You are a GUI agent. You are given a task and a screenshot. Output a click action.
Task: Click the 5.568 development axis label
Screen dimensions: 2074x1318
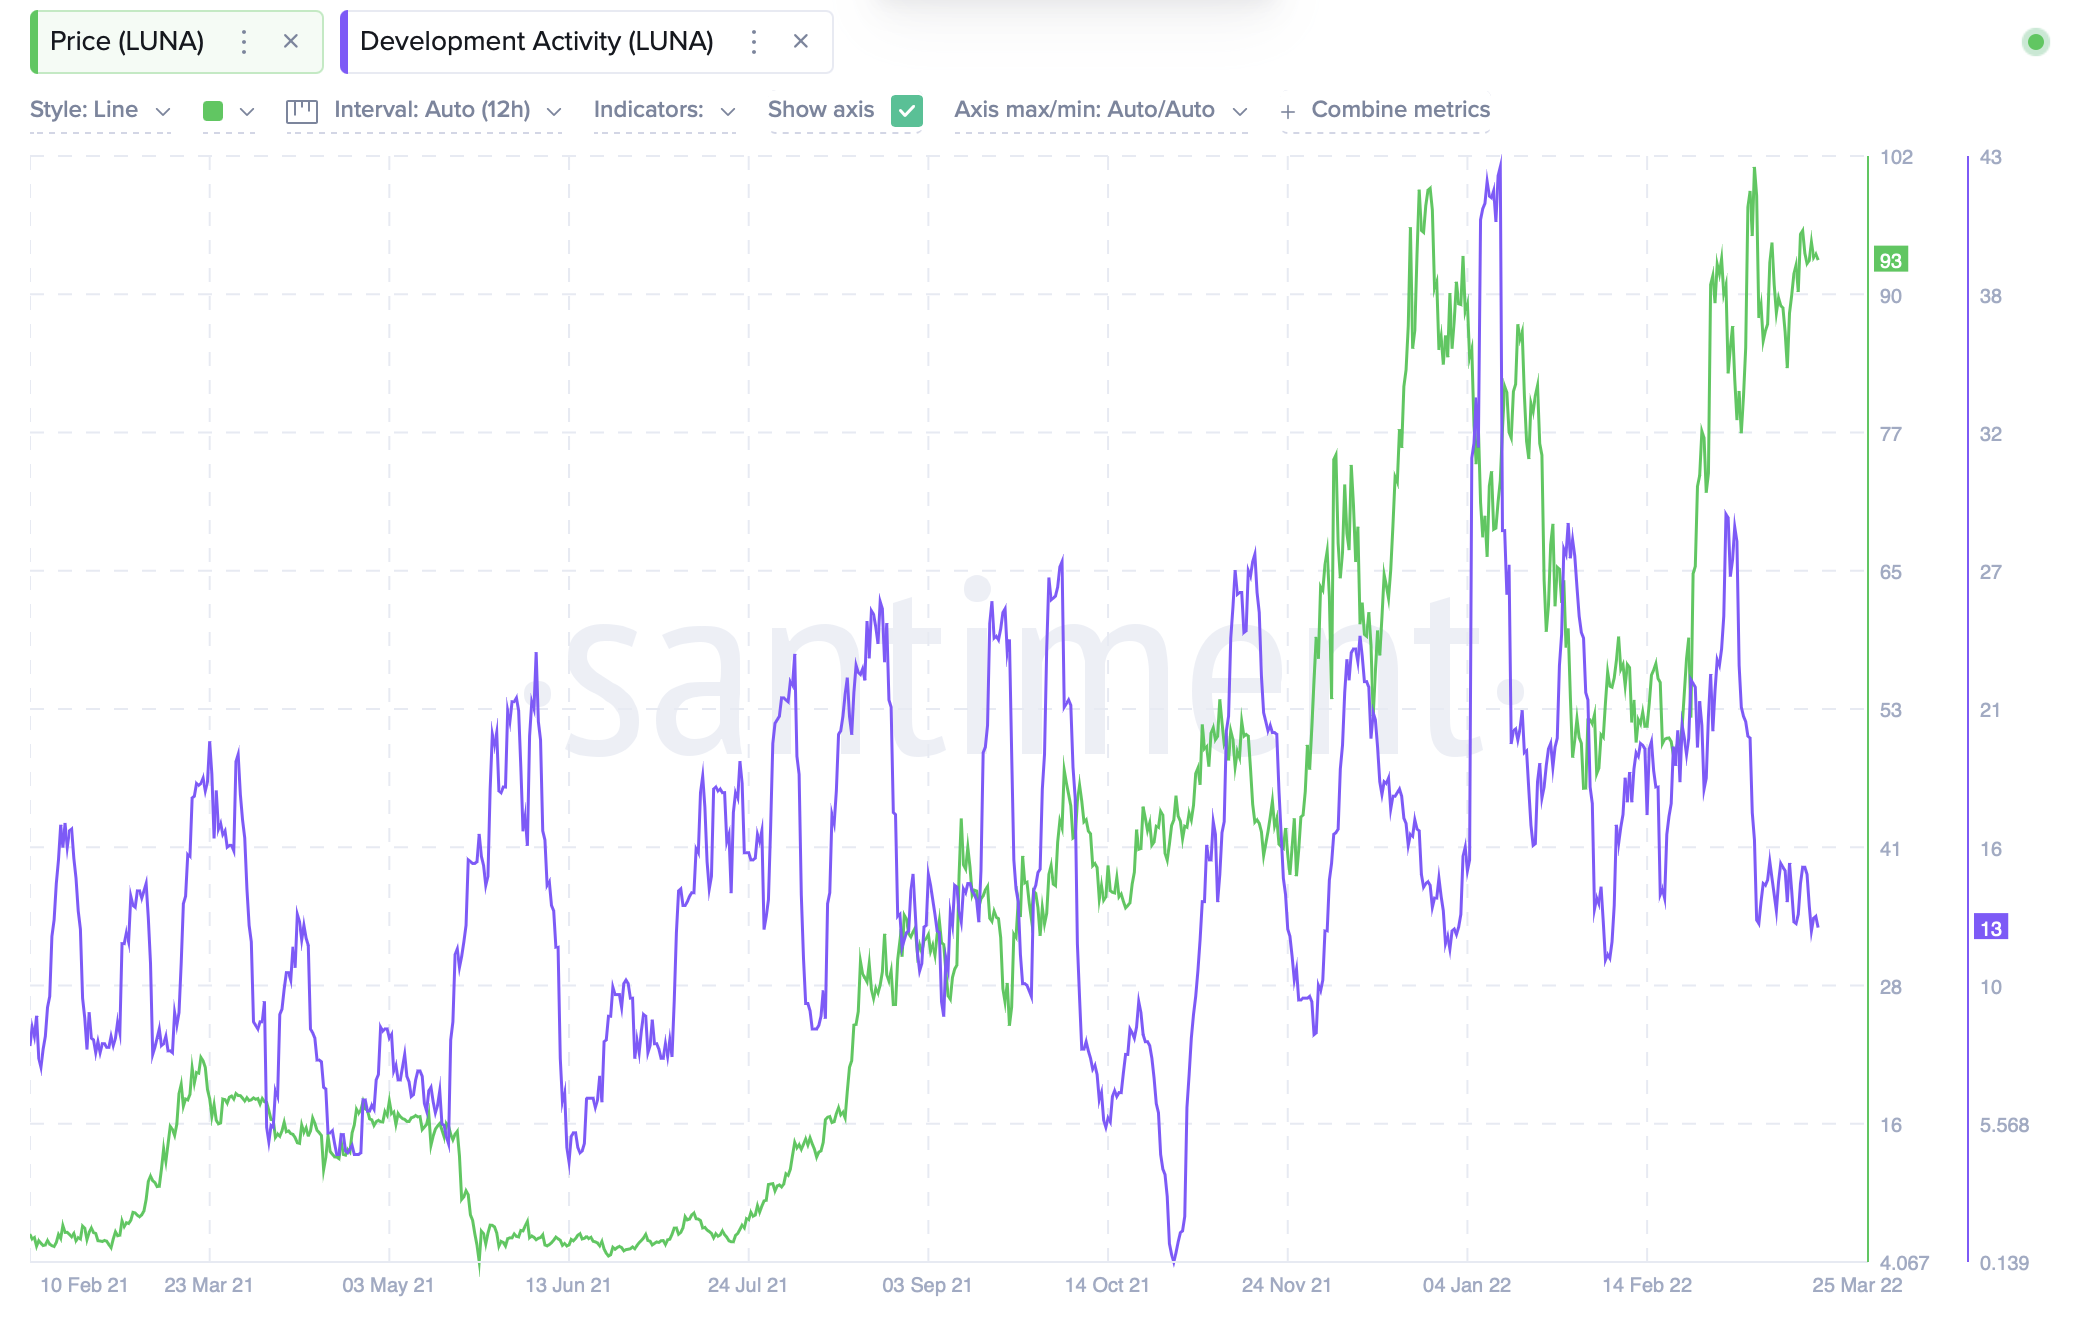point(2004,1125)
